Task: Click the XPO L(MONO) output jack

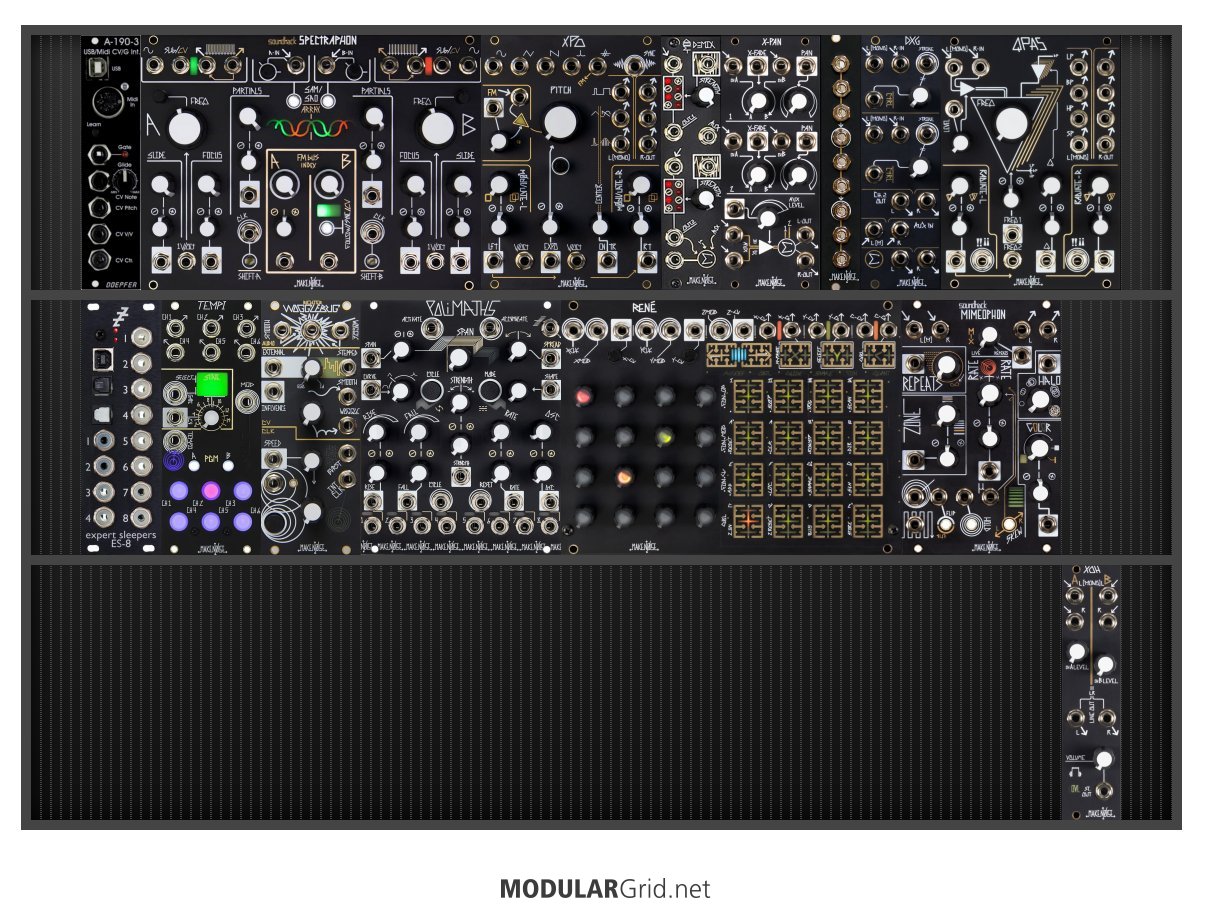Action: coord(622,143)
